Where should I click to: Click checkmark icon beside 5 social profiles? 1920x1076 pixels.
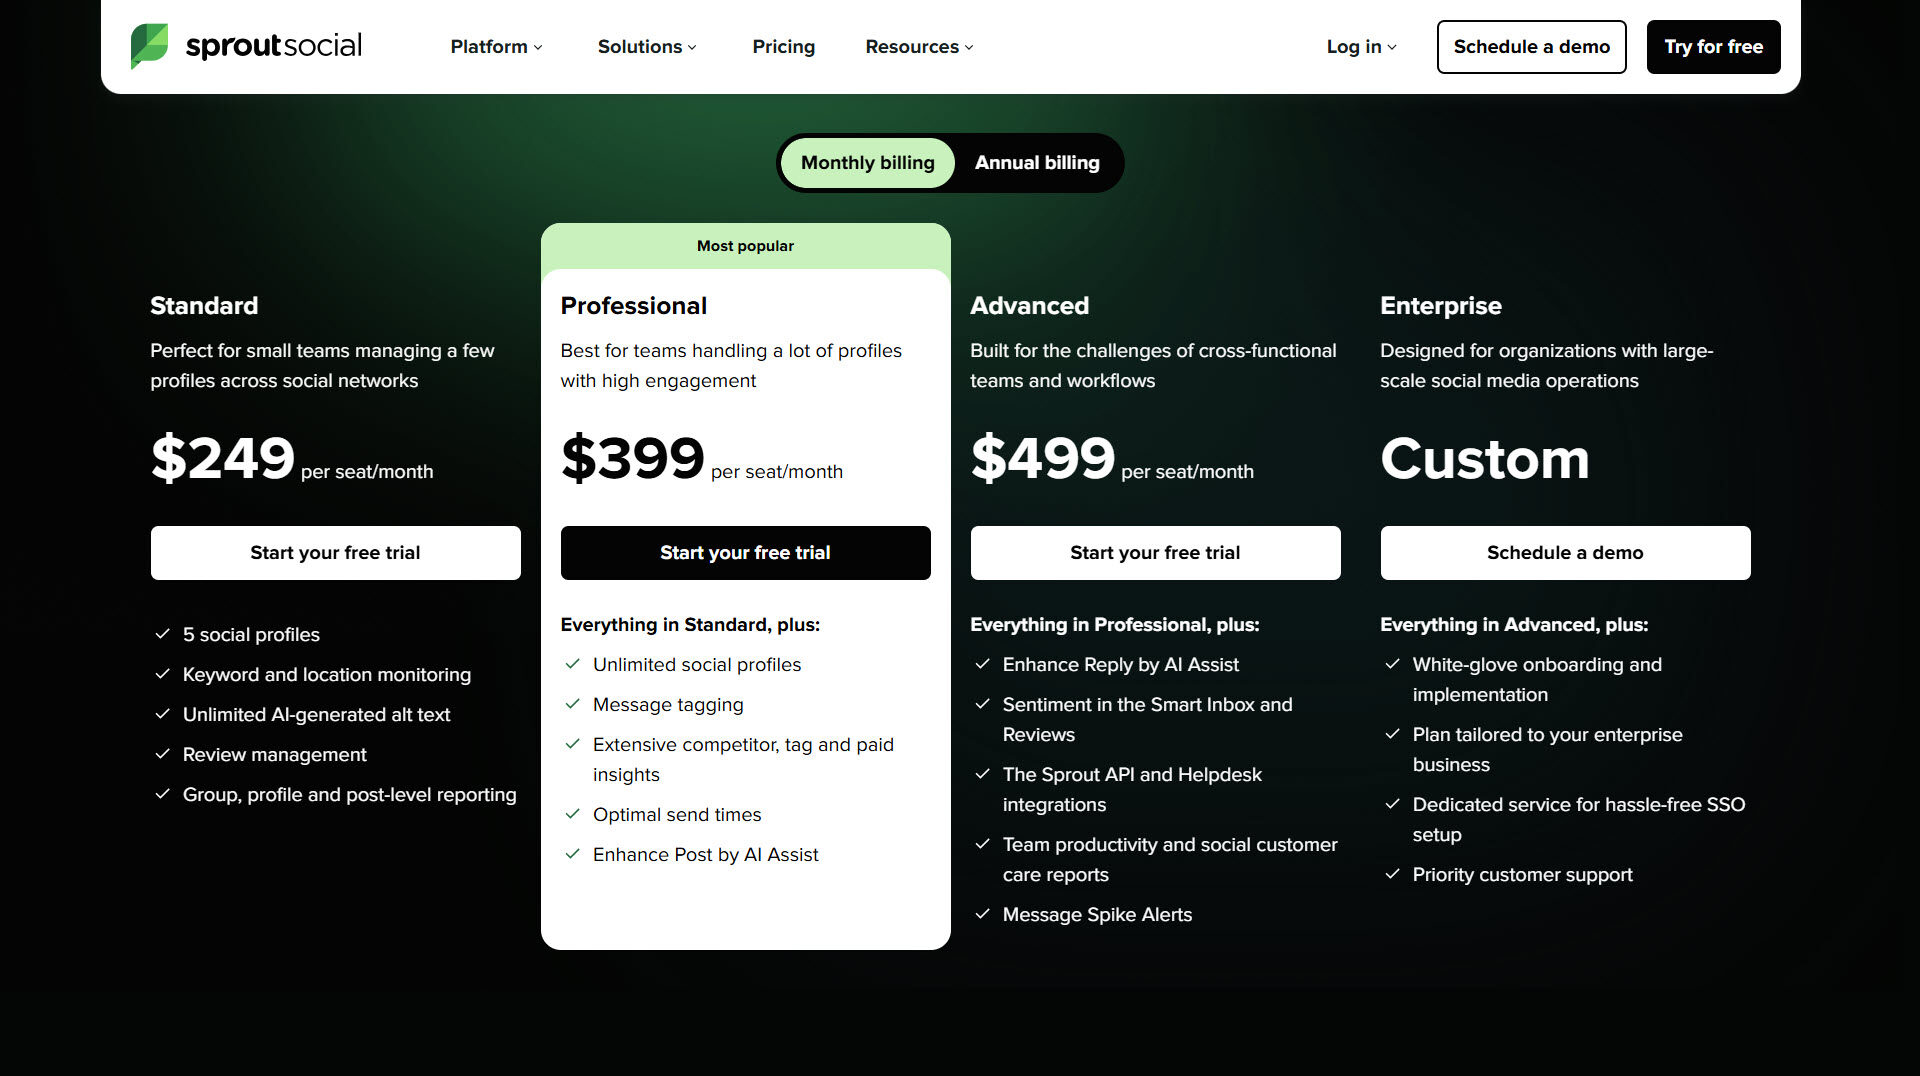point(162,634)
